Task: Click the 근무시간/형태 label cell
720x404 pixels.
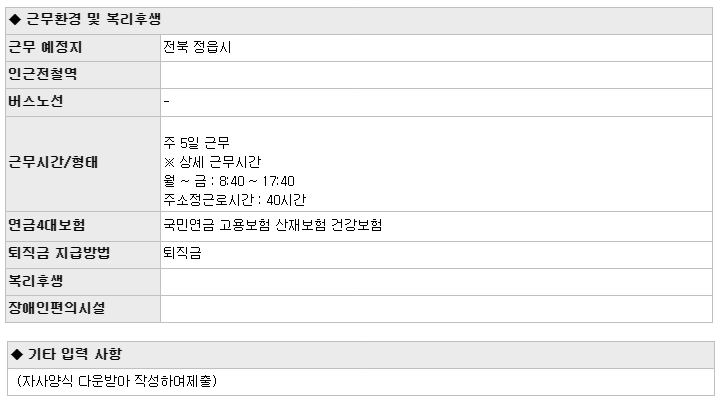Action: point(83,164)
